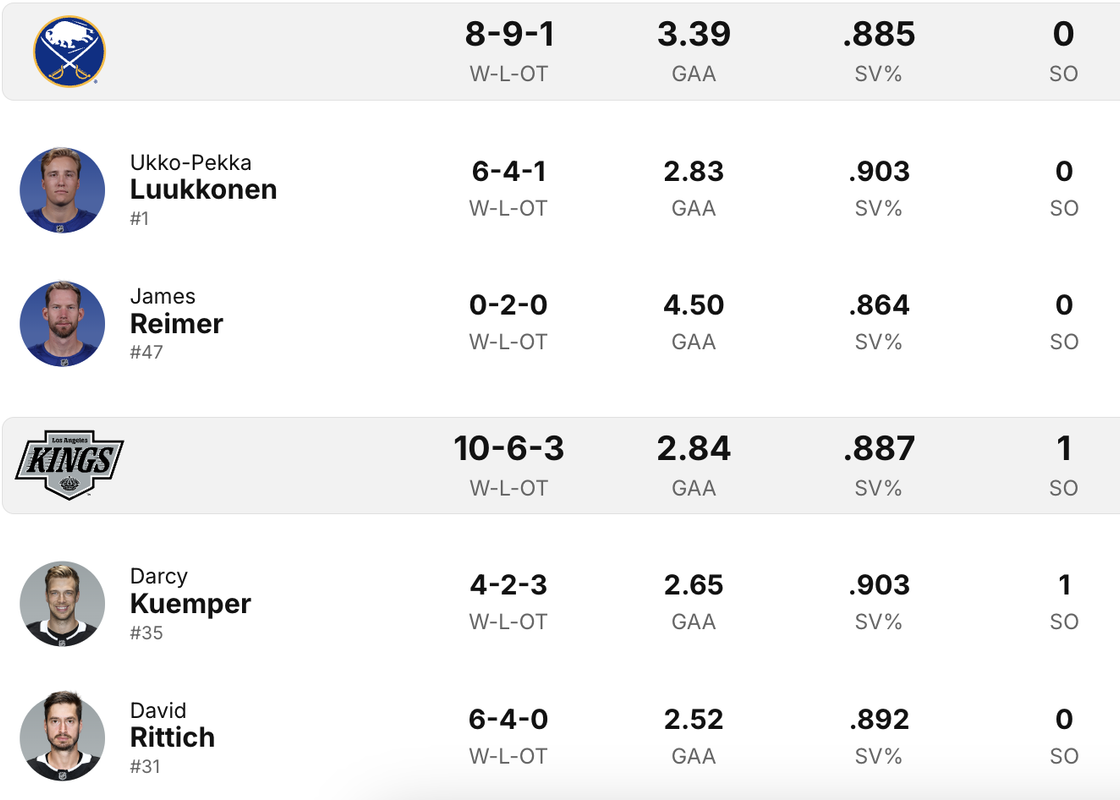Screen dimensions: 1120x800
Task: Click the Los Angeles Kings logo
Action: (x=69, y=465)
